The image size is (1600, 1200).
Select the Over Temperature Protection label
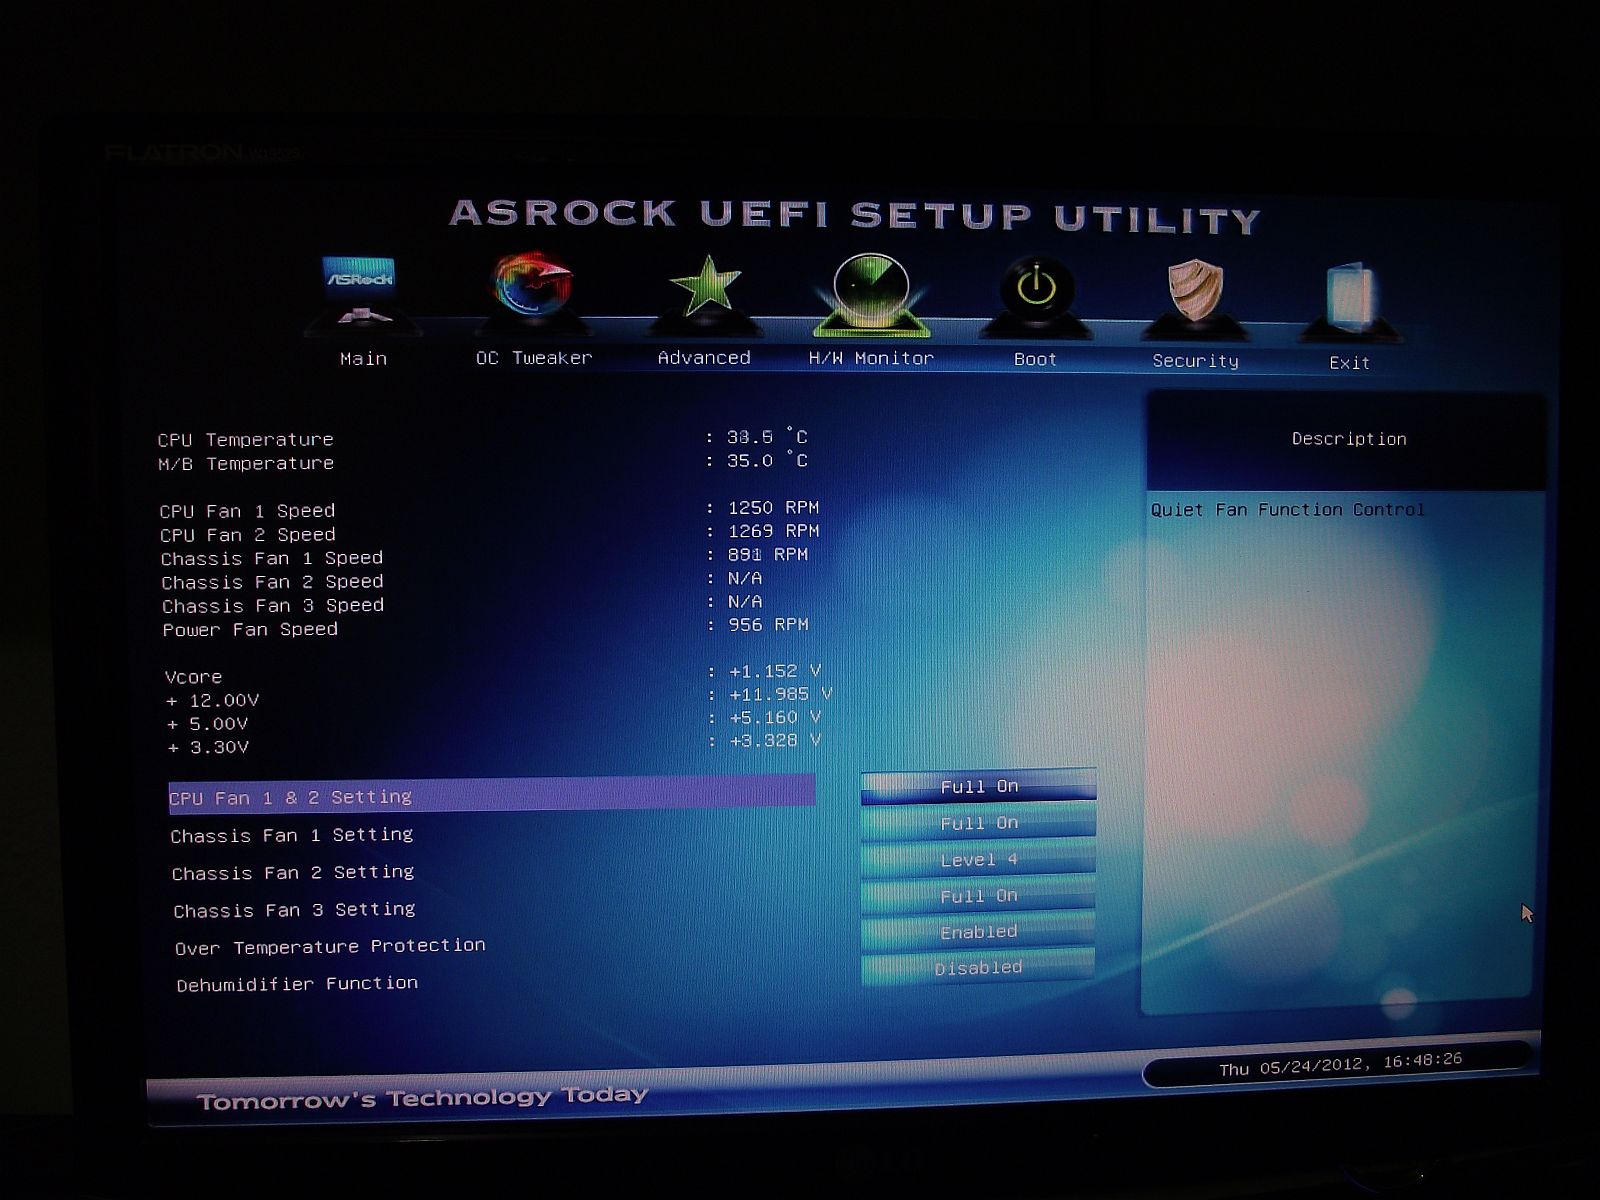click(330, 947)
